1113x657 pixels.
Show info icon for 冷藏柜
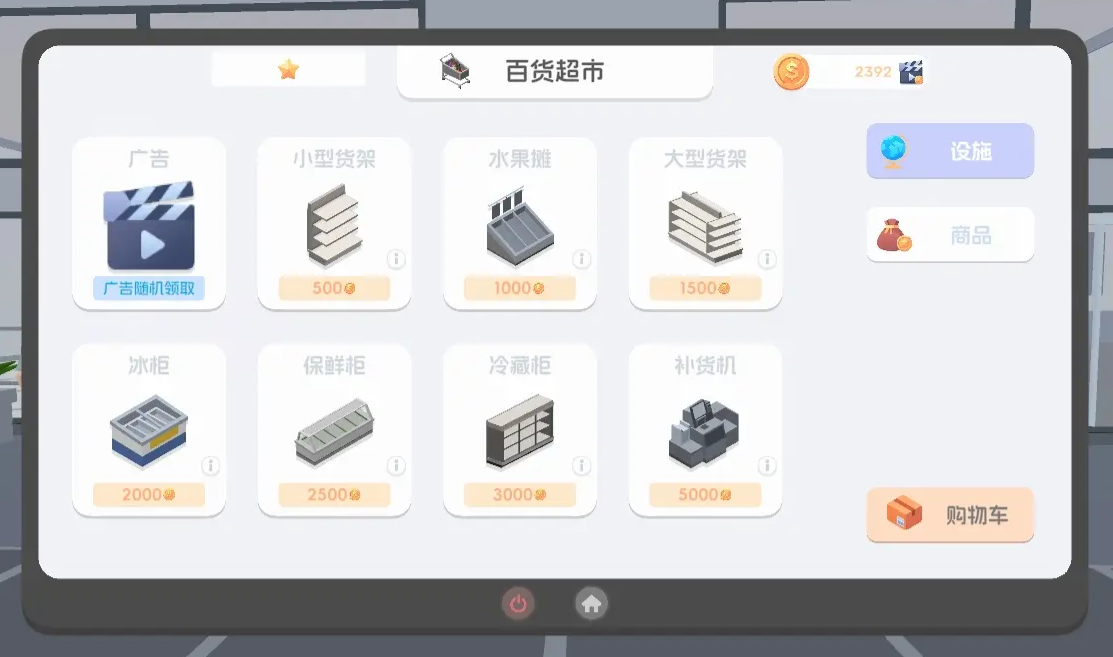[x=581, y=465]
